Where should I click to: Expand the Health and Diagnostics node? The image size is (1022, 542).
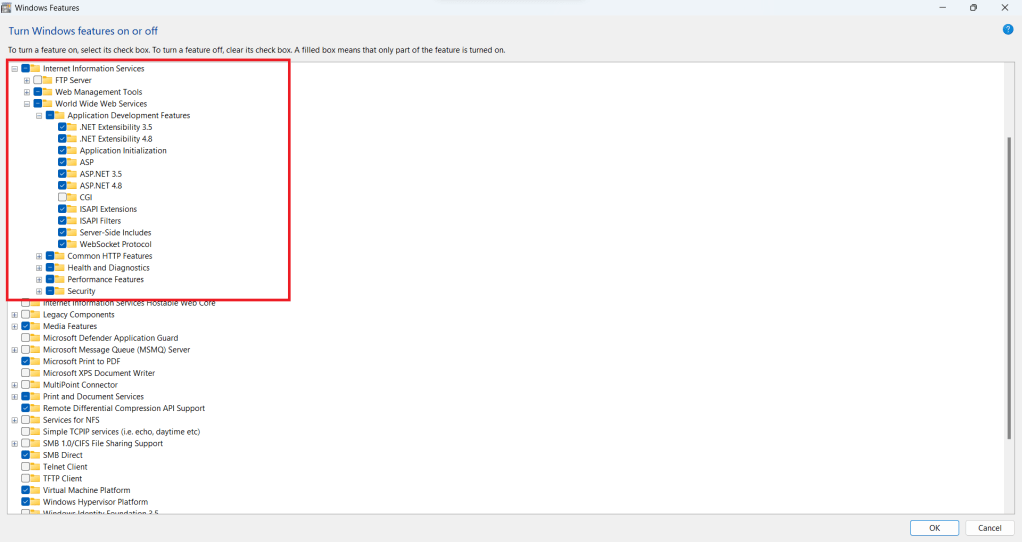pyautogui.click(x=39, y=268)
